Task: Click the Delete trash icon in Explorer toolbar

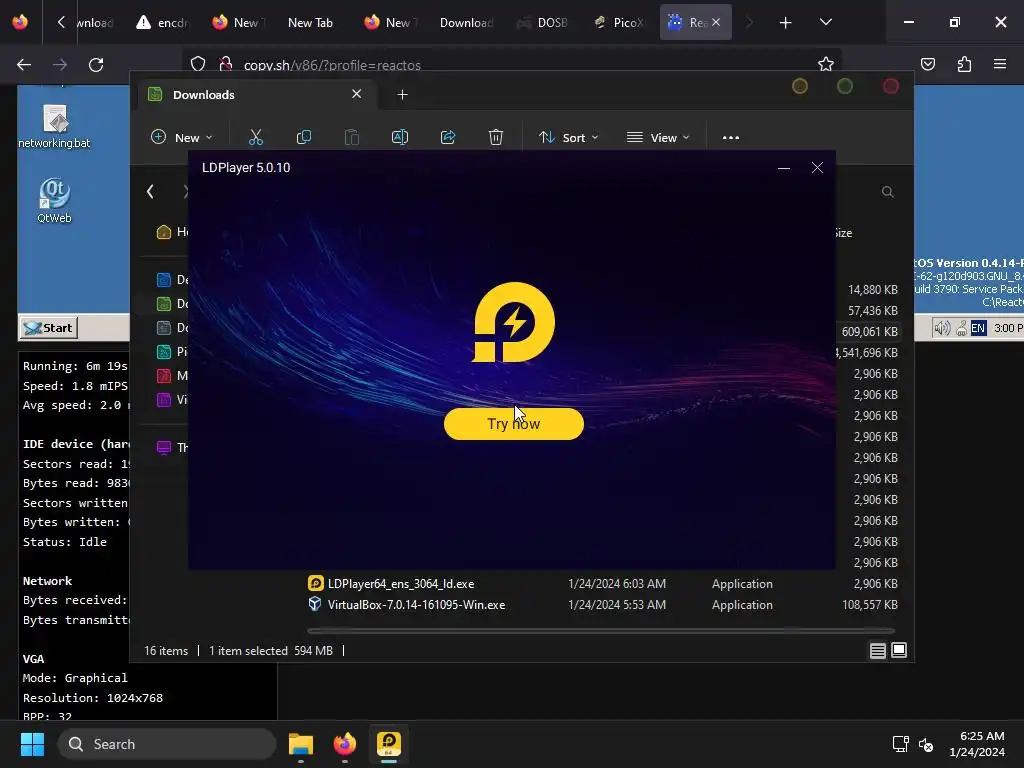Action: 496,137
